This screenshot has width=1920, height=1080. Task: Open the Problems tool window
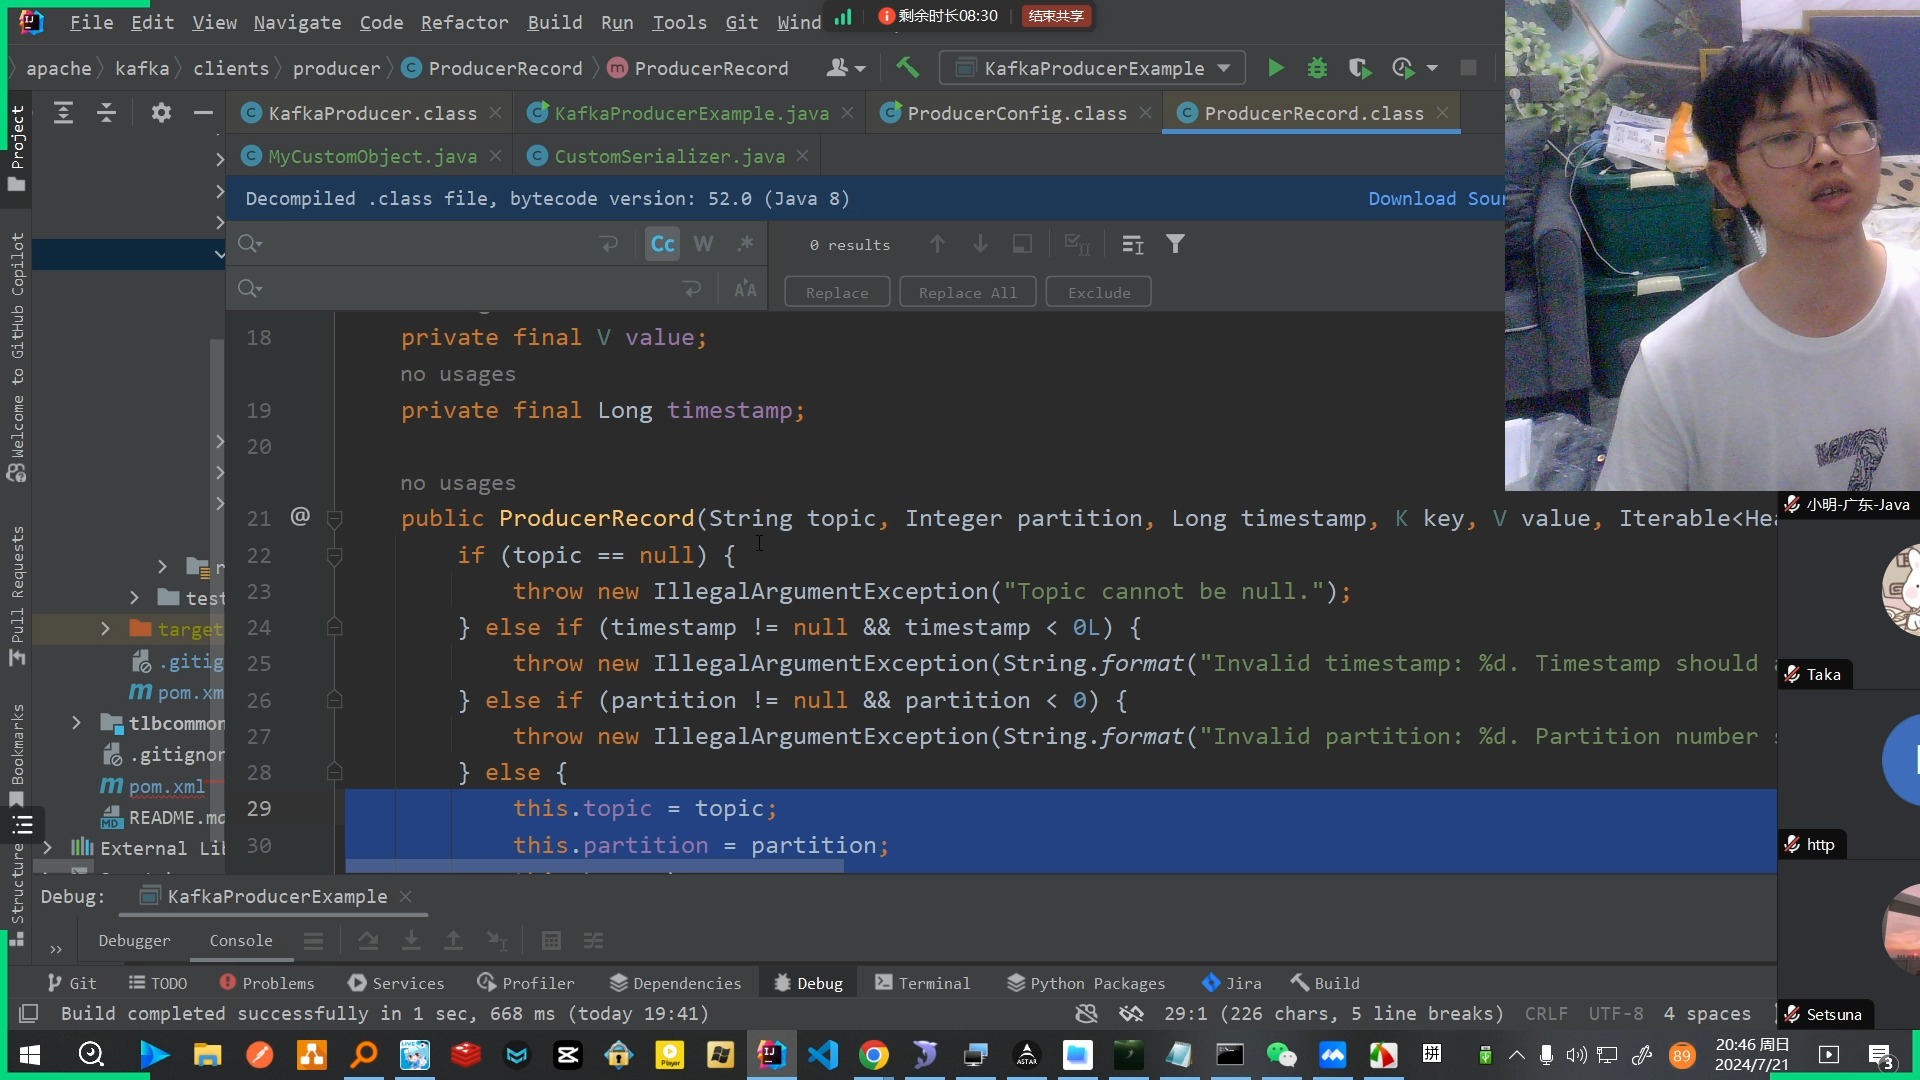pyautogui.click(x=267, y=984)
